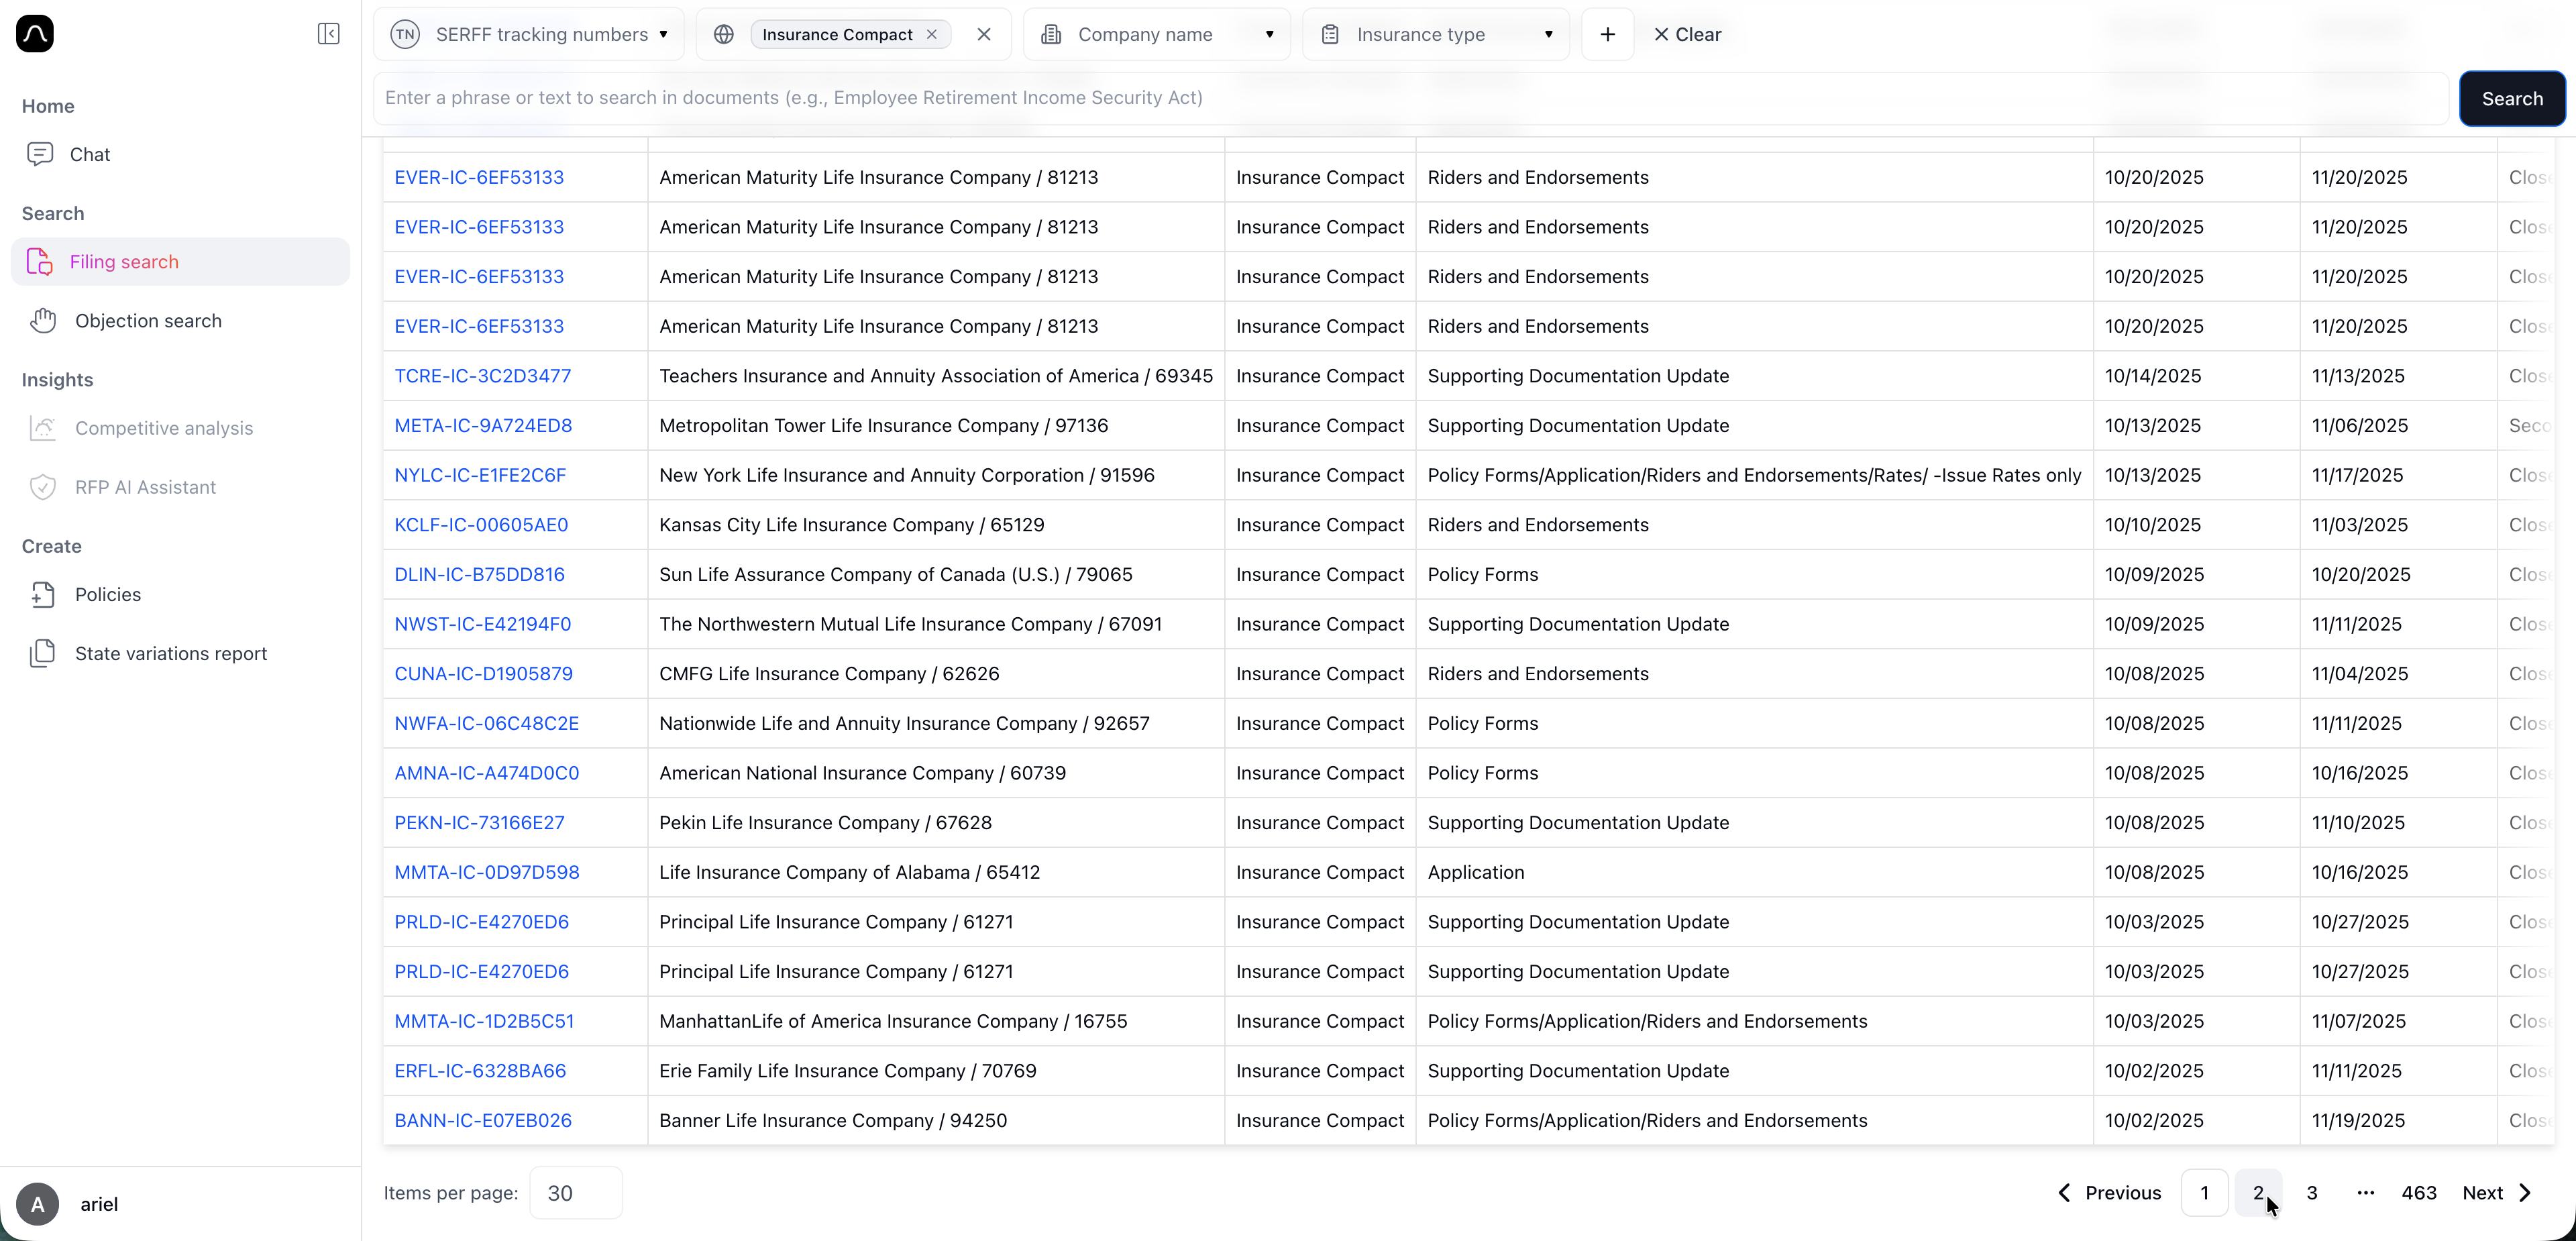Screen dimensions: 2576x1241
Task: Open the Objection search hand icon
Action: [x=43, y=320]
